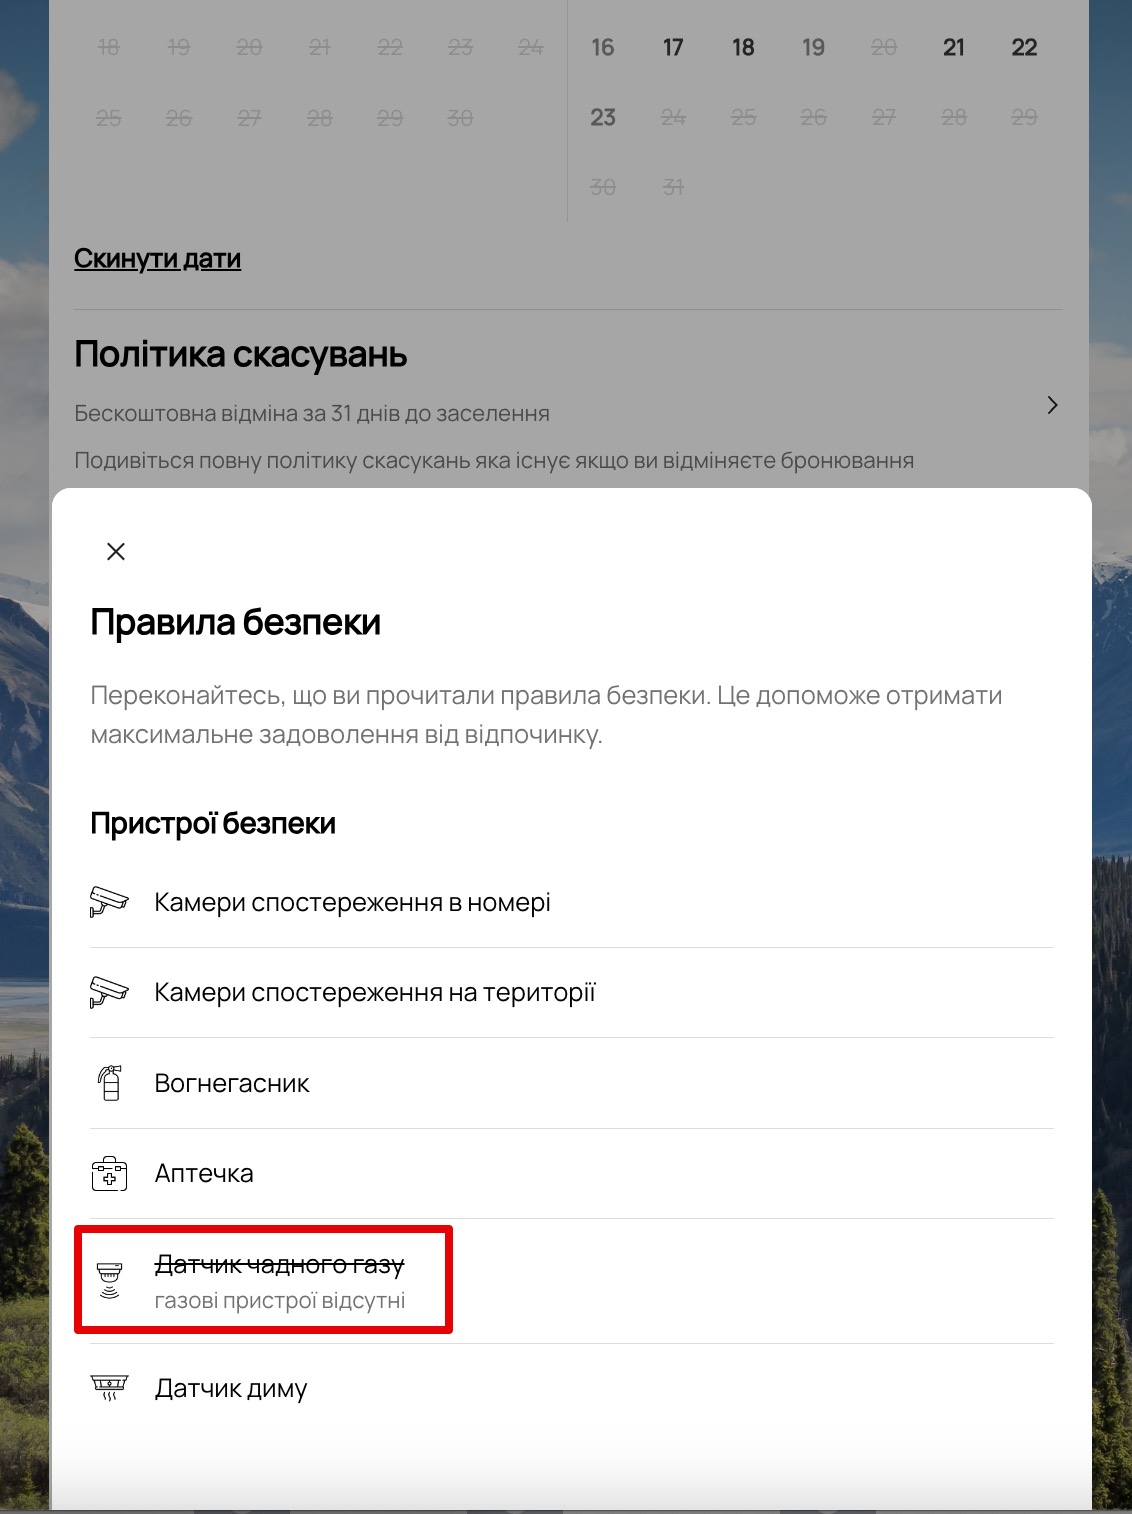
Task: Click the fire extinguisher icon
Action: pos(109,1083)
